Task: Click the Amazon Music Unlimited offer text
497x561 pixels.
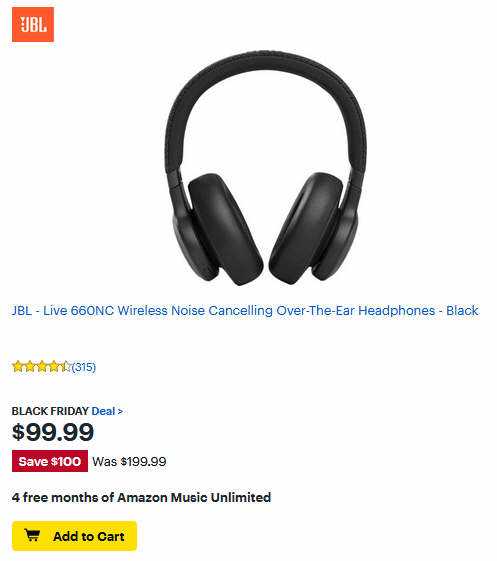Action: (141, 498)
